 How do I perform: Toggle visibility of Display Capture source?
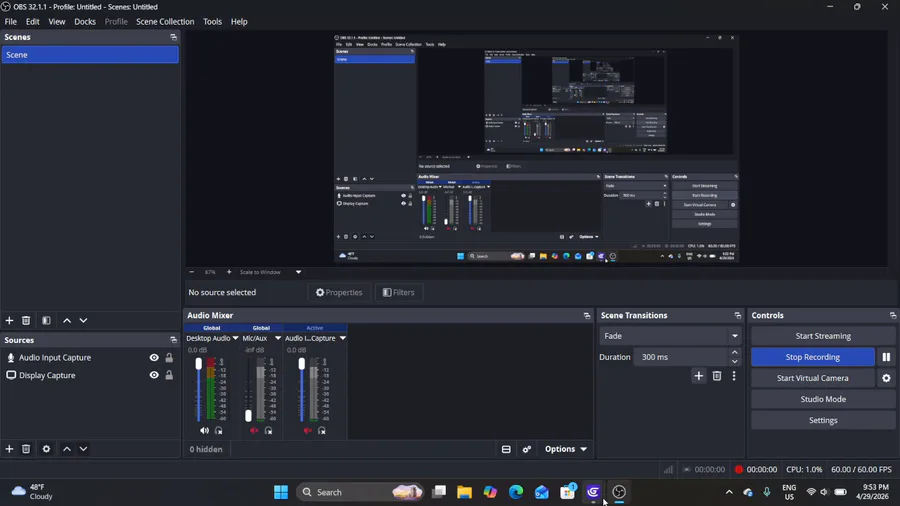coord(154,375)
